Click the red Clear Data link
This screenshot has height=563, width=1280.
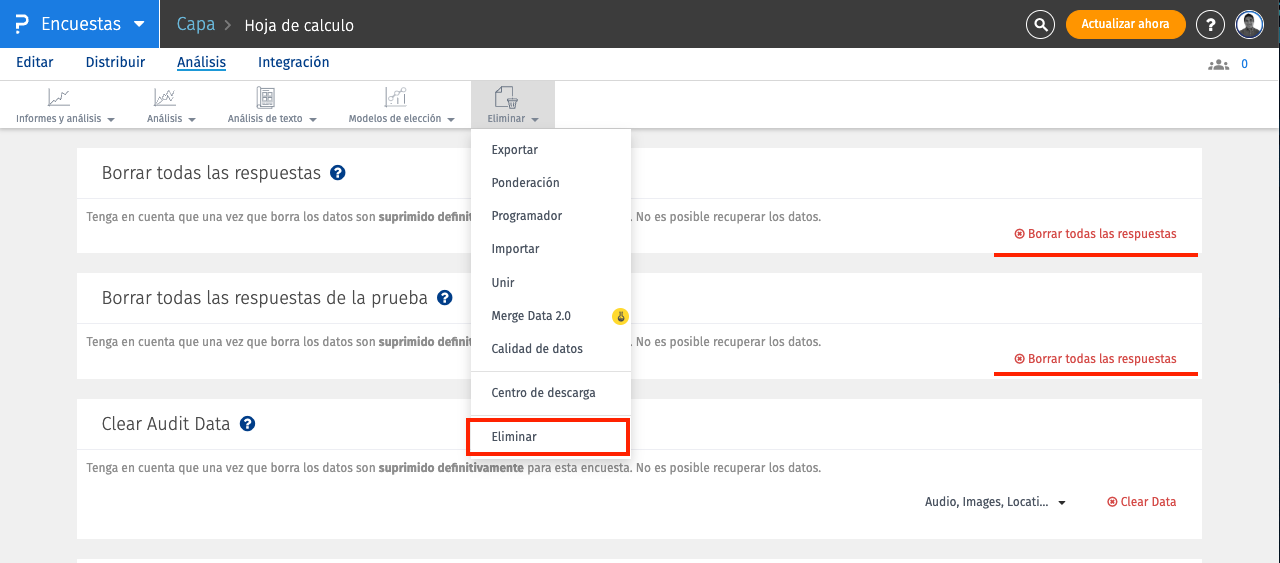pos(1141,502)
